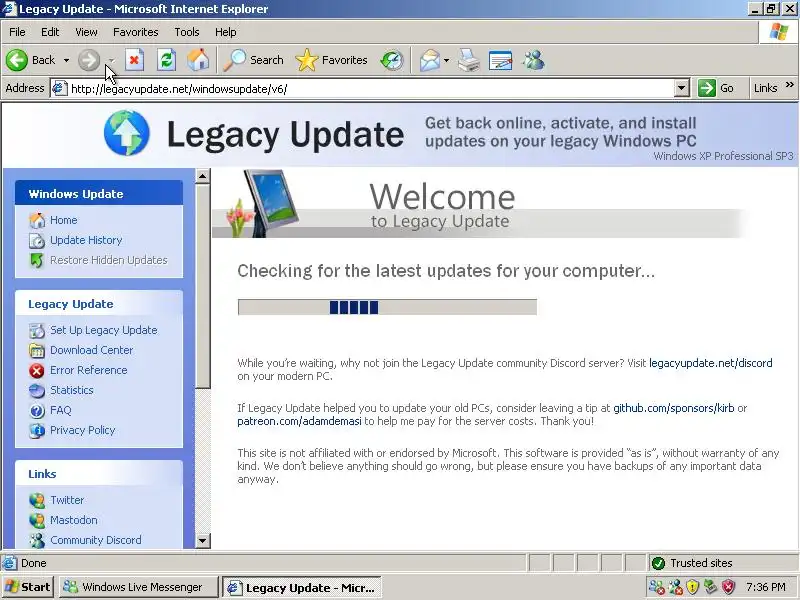Click the sidebar scrollbar down arrow

[203, 540]
